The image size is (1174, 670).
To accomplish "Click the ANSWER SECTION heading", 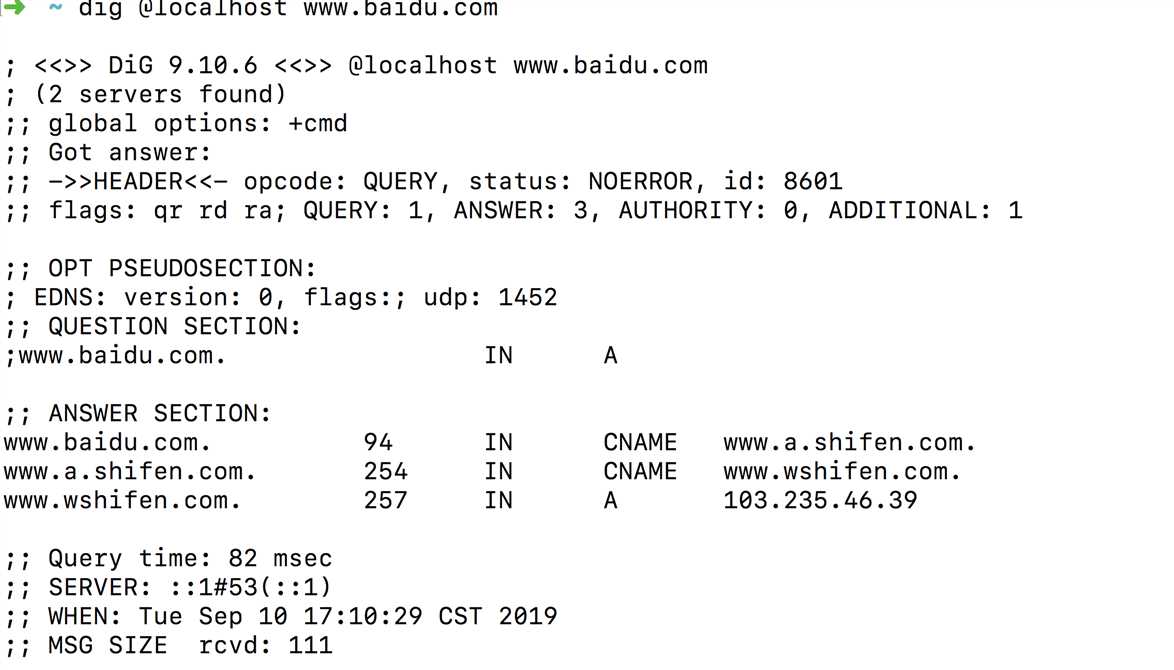I will pyautogui.click(x=160, y=414).
